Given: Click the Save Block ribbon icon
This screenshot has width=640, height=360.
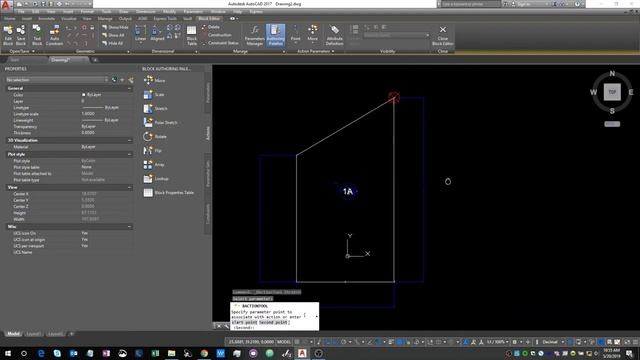Looking at the screenshot, I should pyautogui.click(x=20, y=35).
